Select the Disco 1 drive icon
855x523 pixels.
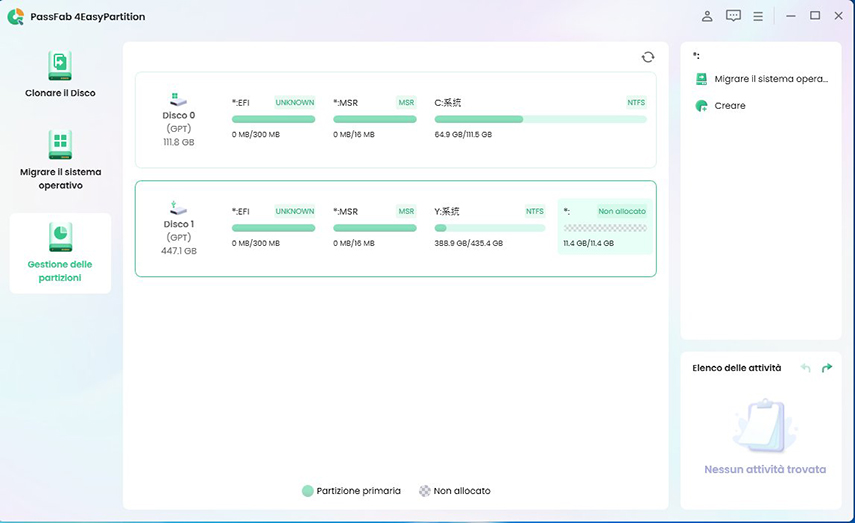coord(179,208)
